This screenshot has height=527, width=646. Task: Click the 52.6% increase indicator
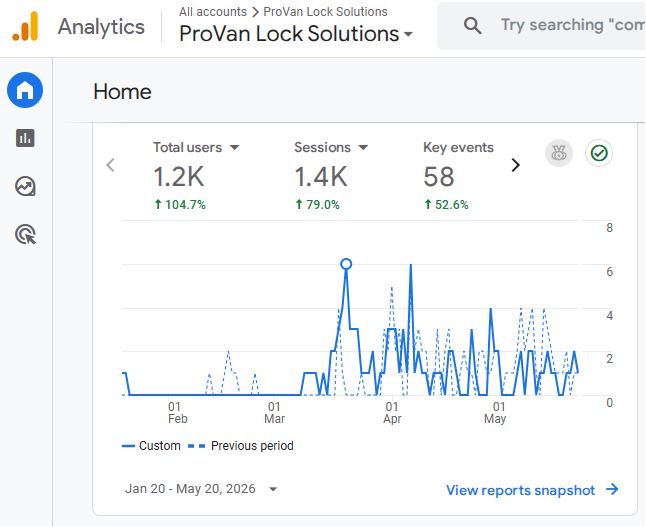(446, 204)
